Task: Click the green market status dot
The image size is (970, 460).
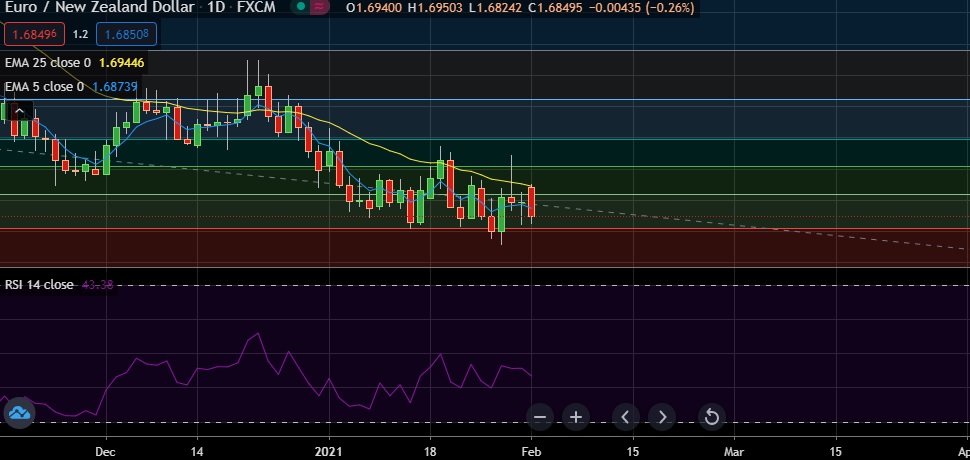Action: pos(301,7)
